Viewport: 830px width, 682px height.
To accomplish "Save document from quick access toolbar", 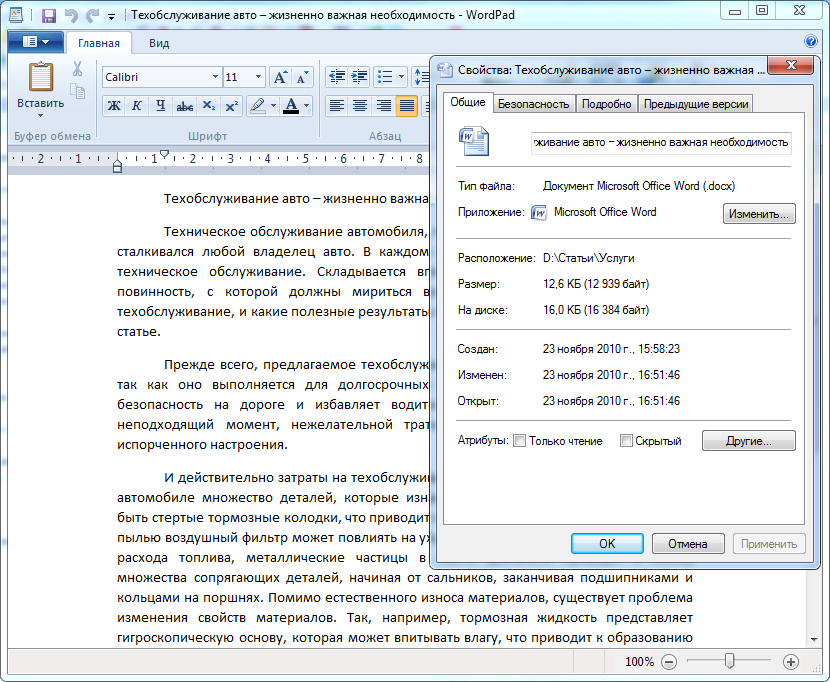I will click(x=48, y=15).
